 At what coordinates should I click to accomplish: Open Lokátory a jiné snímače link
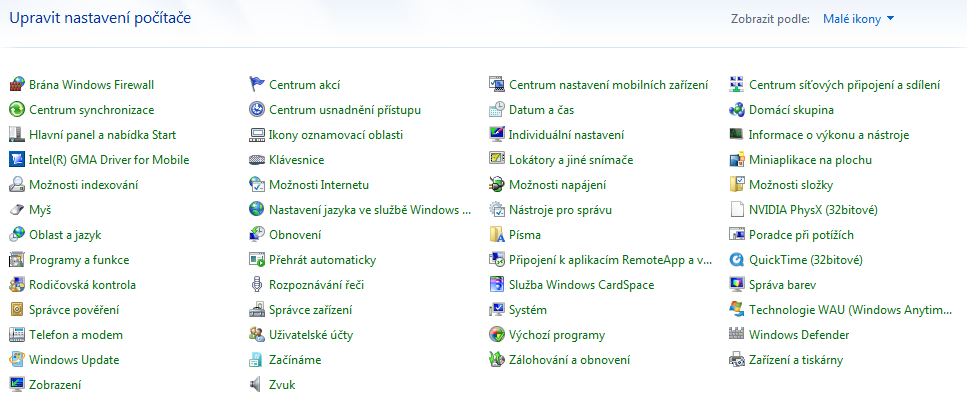click(x=570, y=160)
